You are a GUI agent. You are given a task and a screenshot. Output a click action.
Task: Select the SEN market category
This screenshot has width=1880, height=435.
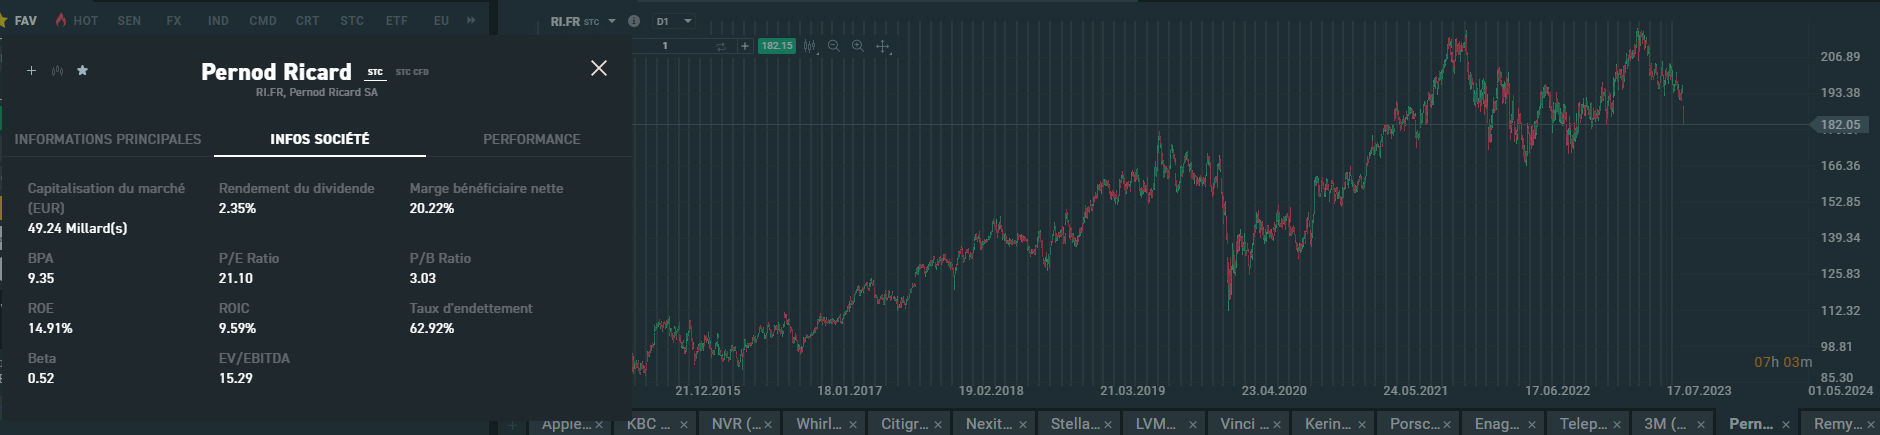point(129,20)
